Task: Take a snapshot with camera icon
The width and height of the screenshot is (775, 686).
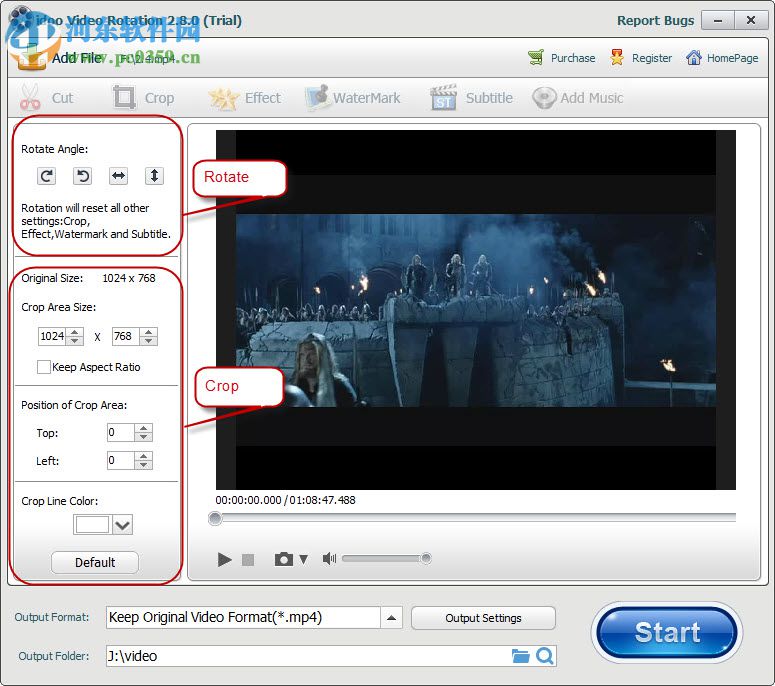Action: (x=284, y=559)
